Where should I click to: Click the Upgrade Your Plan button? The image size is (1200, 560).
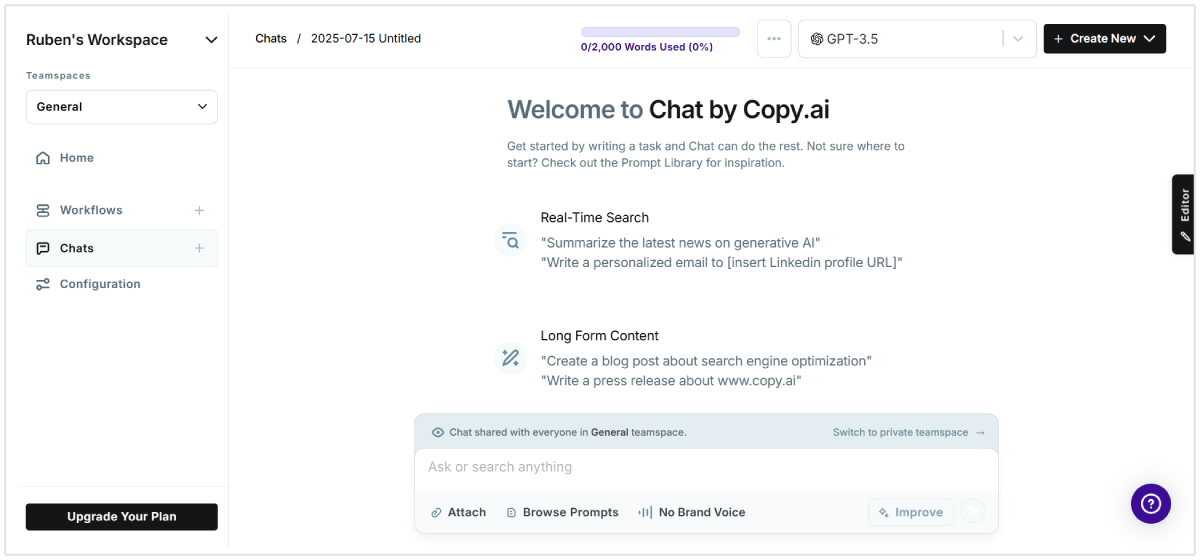122,517
